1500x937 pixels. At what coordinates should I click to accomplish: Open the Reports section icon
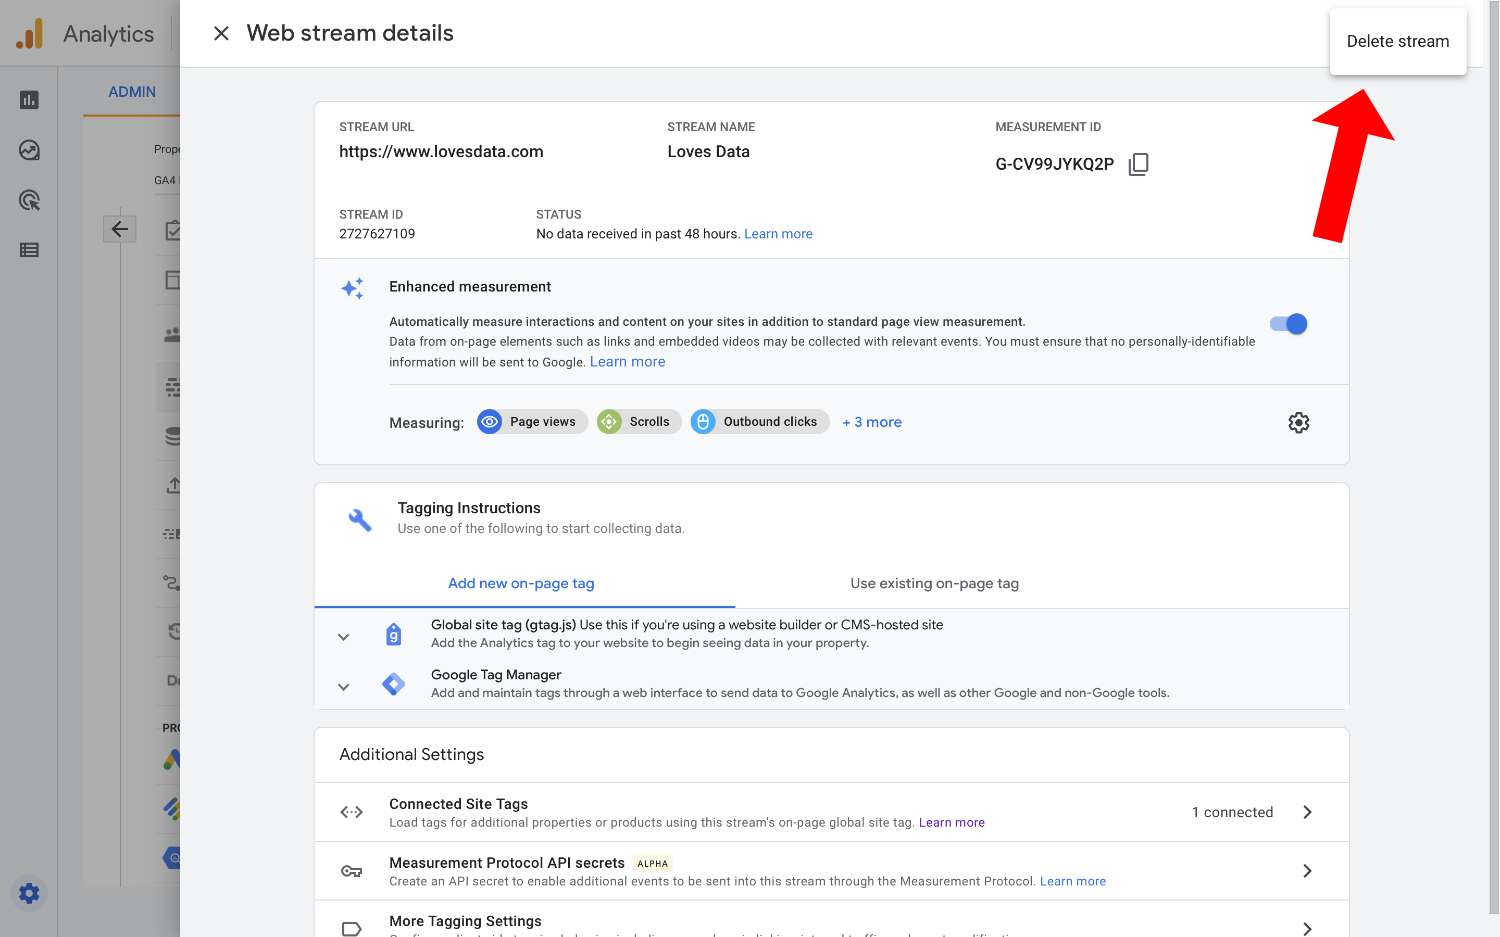[28, 100]
